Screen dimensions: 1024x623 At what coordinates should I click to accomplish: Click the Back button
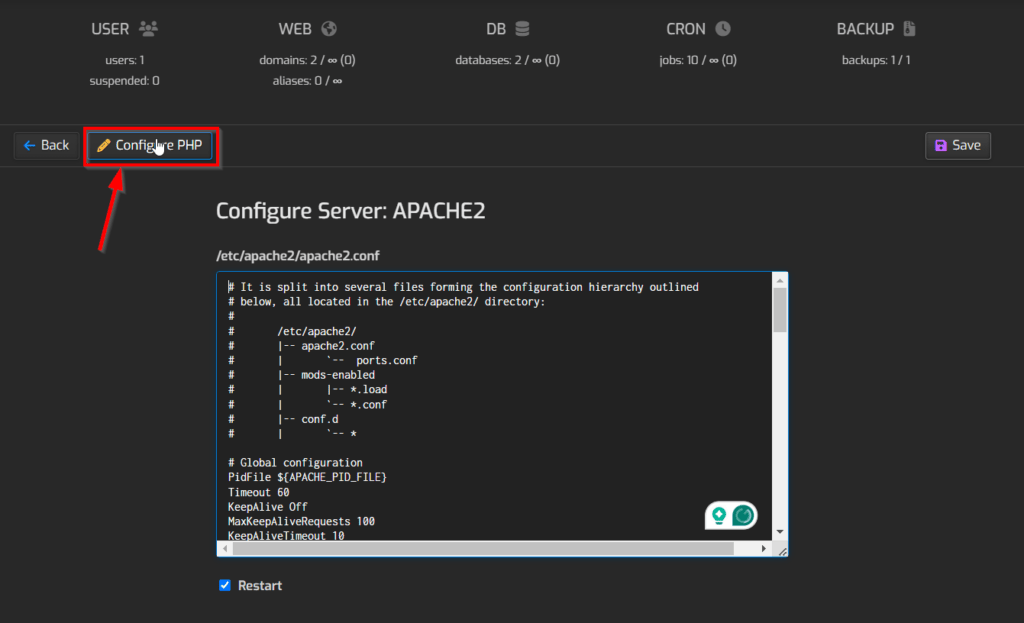[x=45, y=145]
